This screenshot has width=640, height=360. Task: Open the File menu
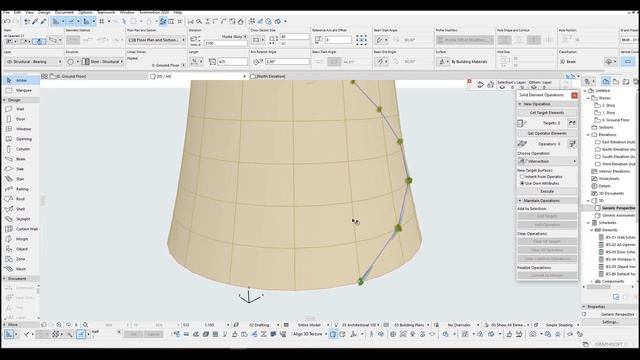tap(6, 13)
